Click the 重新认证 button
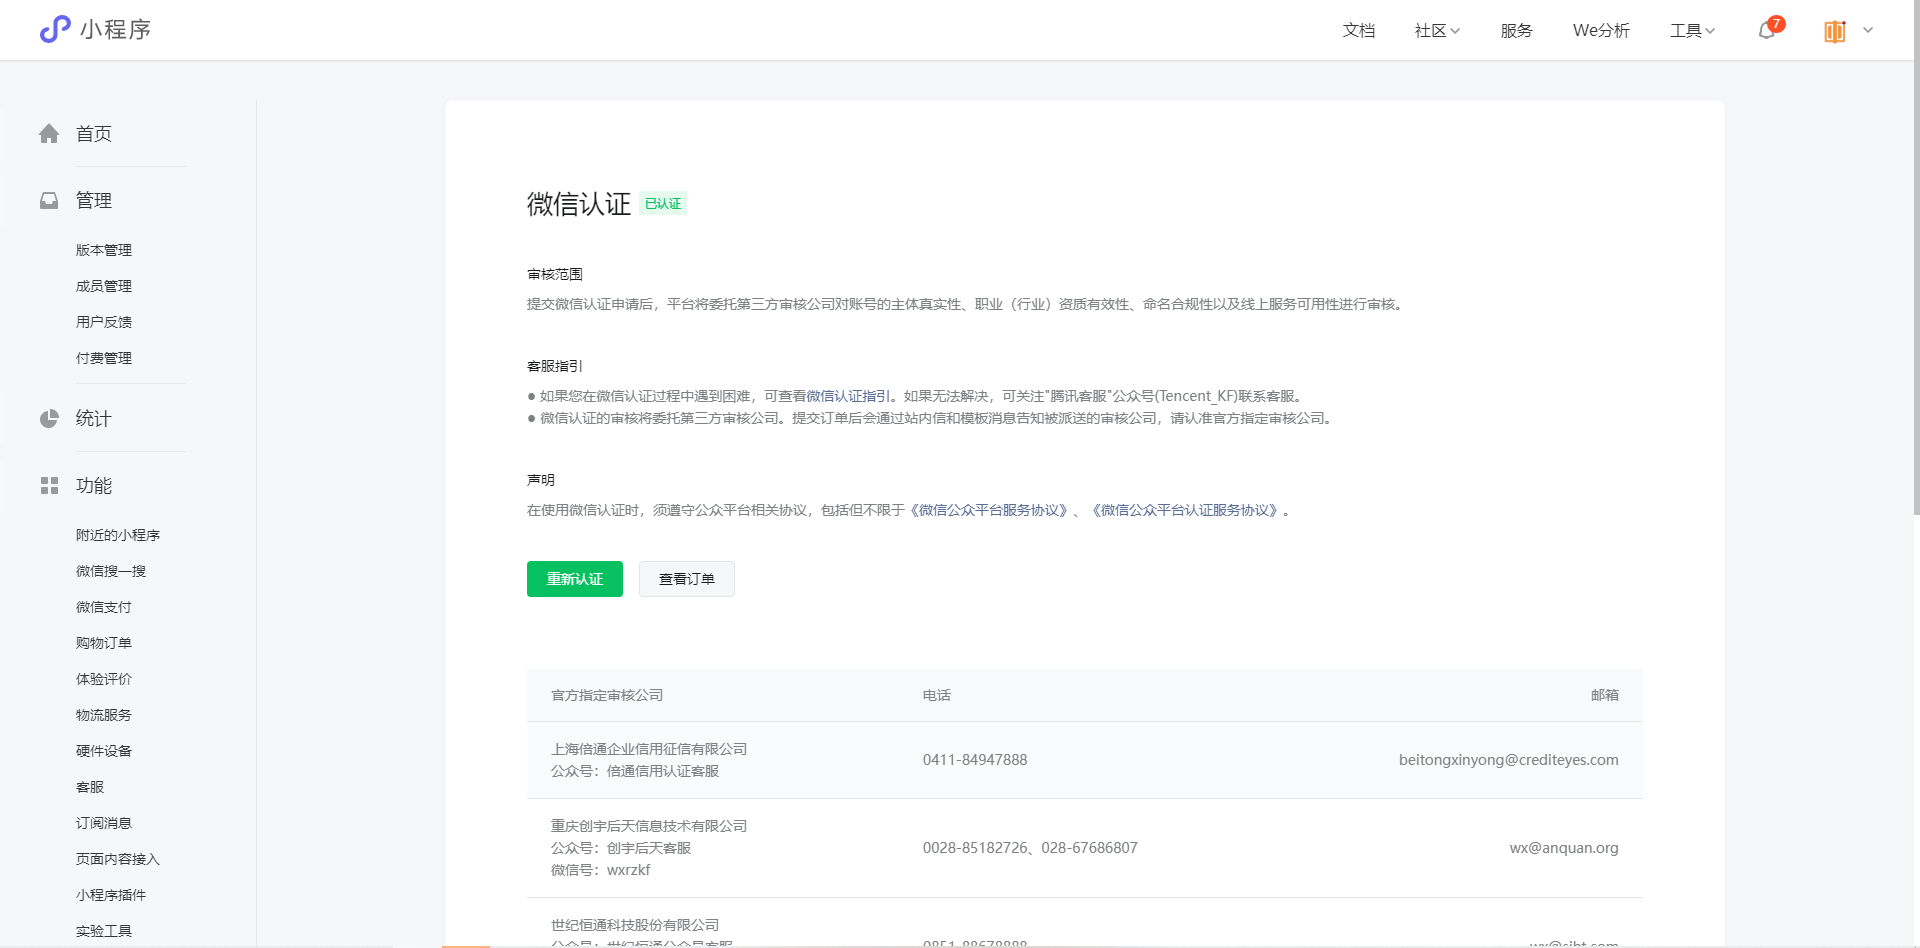The width and height of the screenshot is (1920, 948). pos(575,579)
